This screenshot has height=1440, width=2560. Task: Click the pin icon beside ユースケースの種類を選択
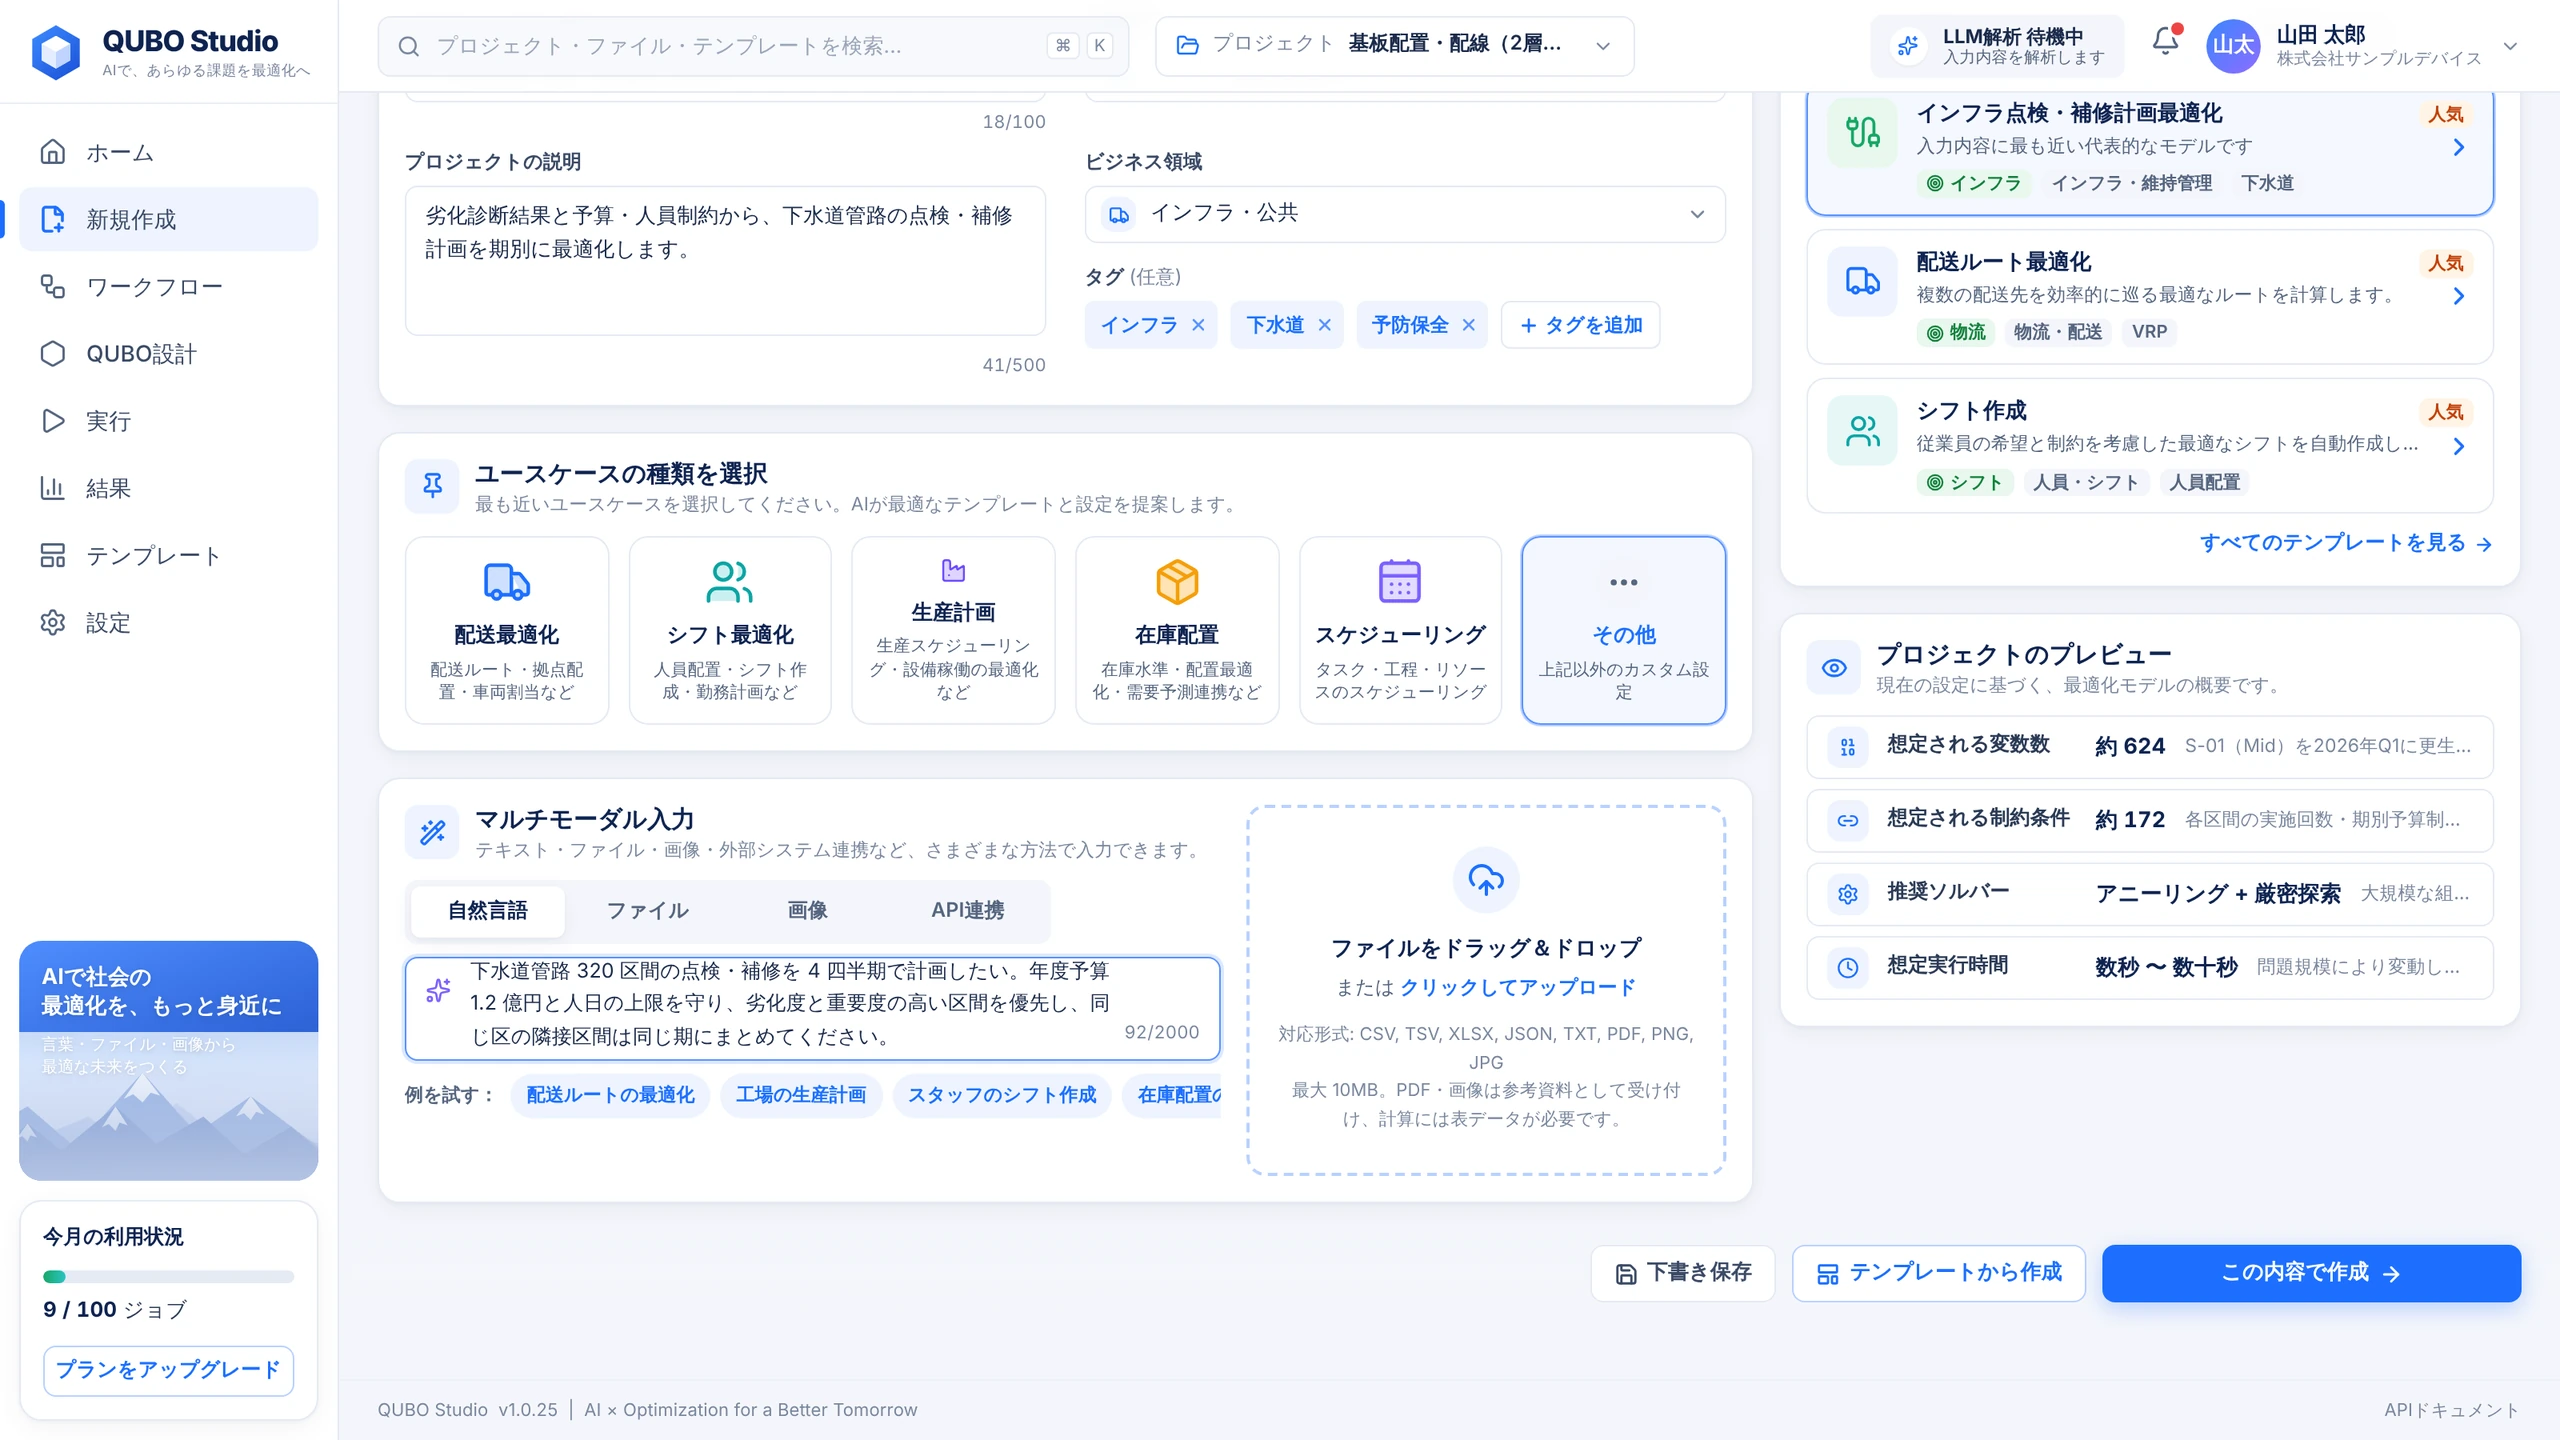point(432,486)
